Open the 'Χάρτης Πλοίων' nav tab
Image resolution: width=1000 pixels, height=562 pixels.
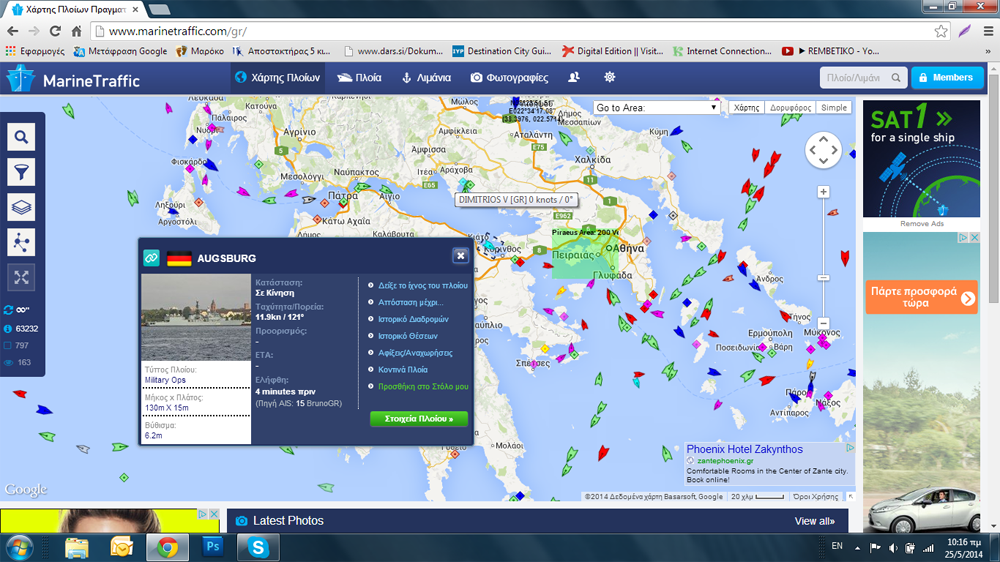point(277,77)
